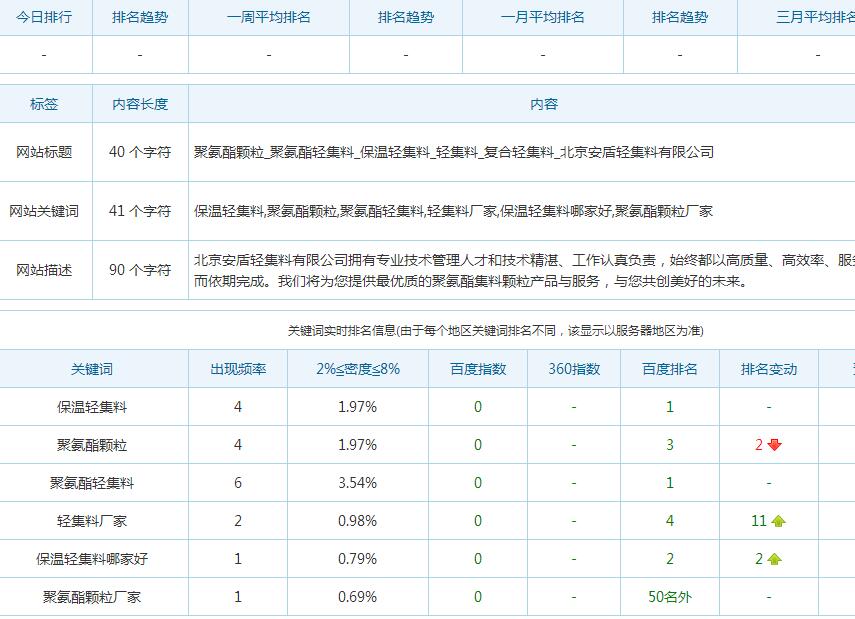Click the 百度指数 column header

(478, 369)
